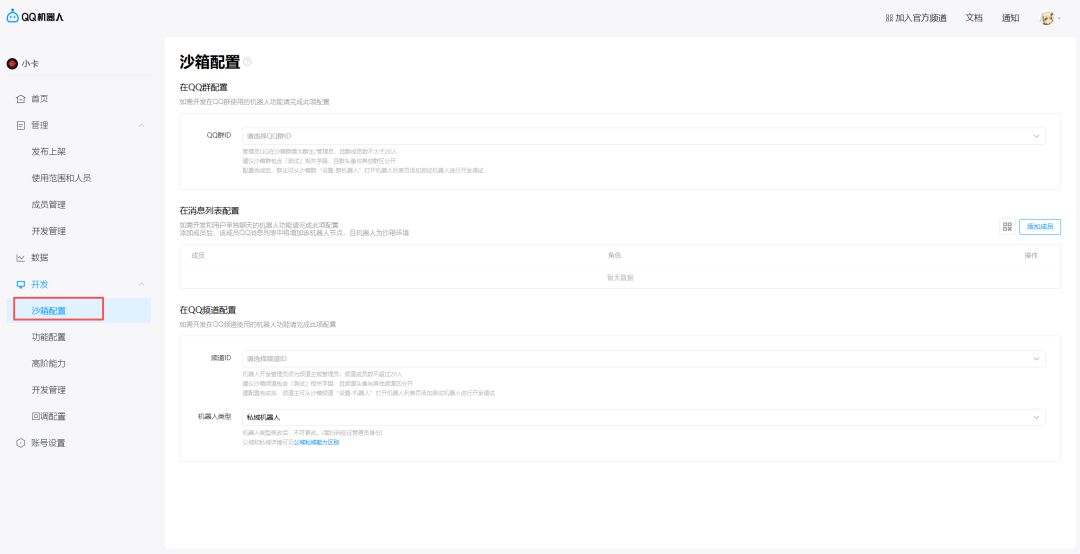Open 文档 in the top bar
Screen dimensions: 1080x554
pyautogui.click(x=974, y=19)
